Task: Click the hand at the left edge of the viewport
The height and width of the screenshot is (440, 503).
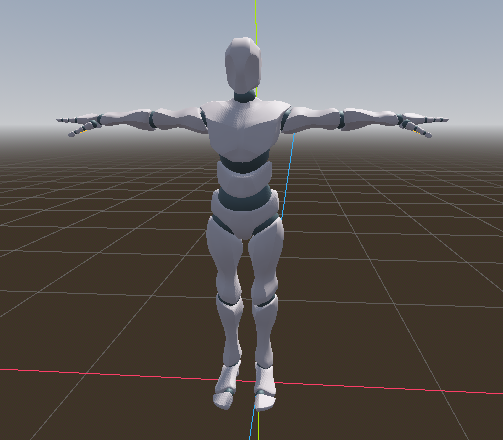Action: (x=79, y=126)
